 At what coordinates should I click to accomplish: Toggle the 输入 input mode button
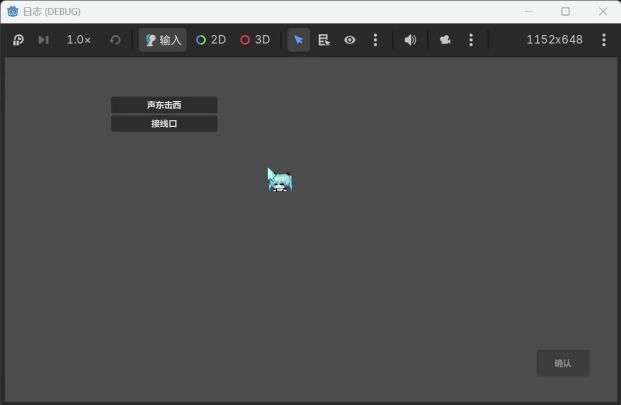click(163, 40)
